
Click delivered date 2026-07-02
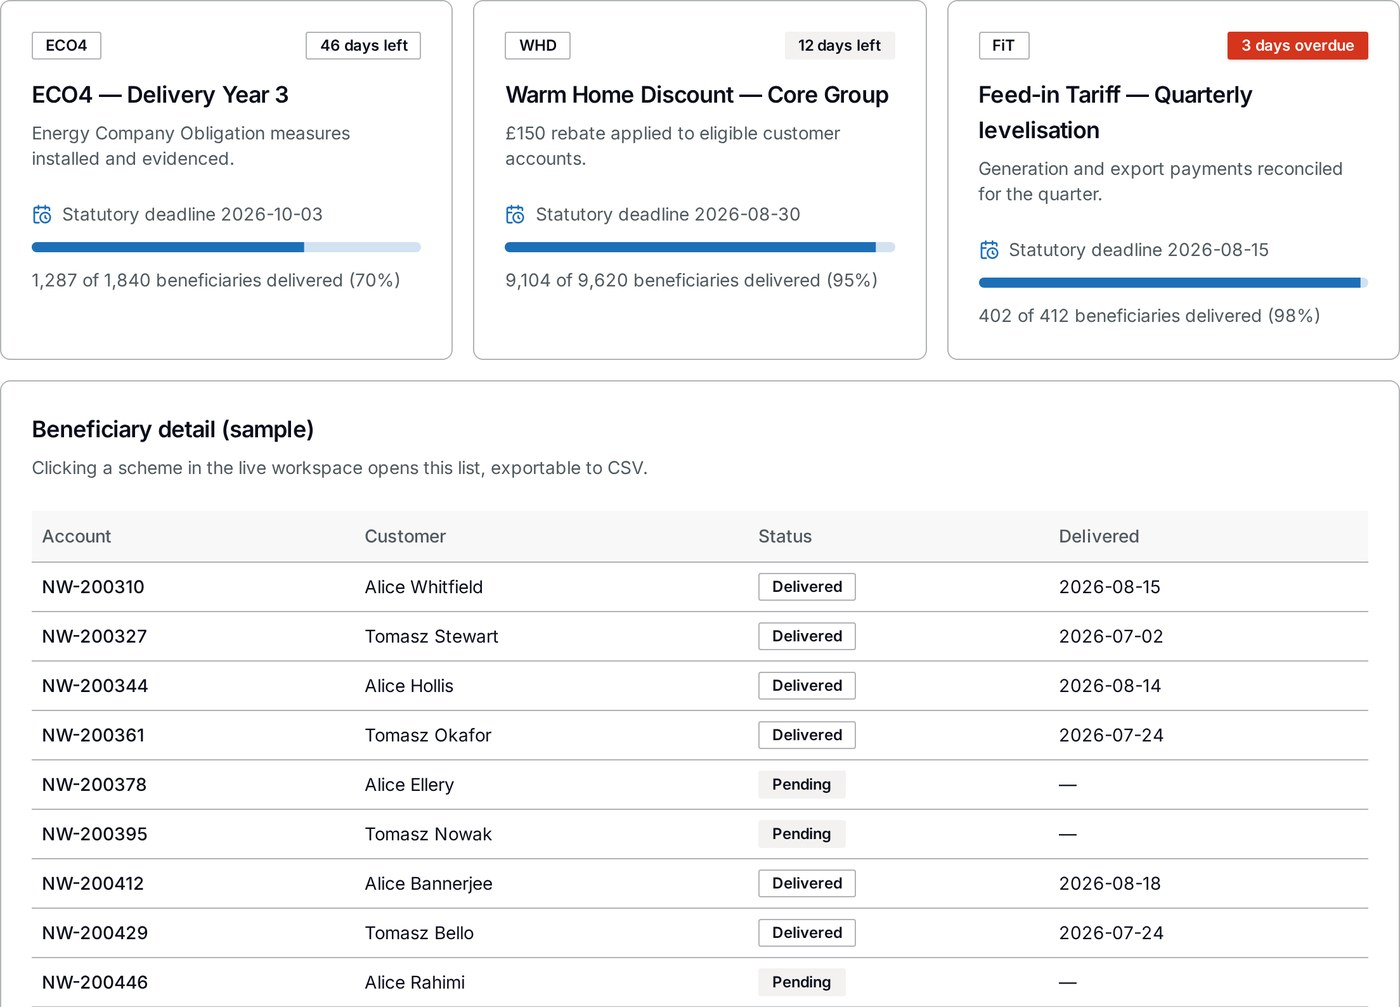[x=1111, y=637]
